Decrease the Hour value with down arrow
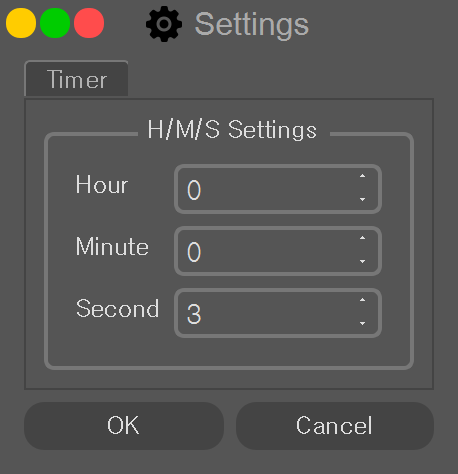This screenshot has width=458, height=474. pyautogui.click(x=362, y=199)
